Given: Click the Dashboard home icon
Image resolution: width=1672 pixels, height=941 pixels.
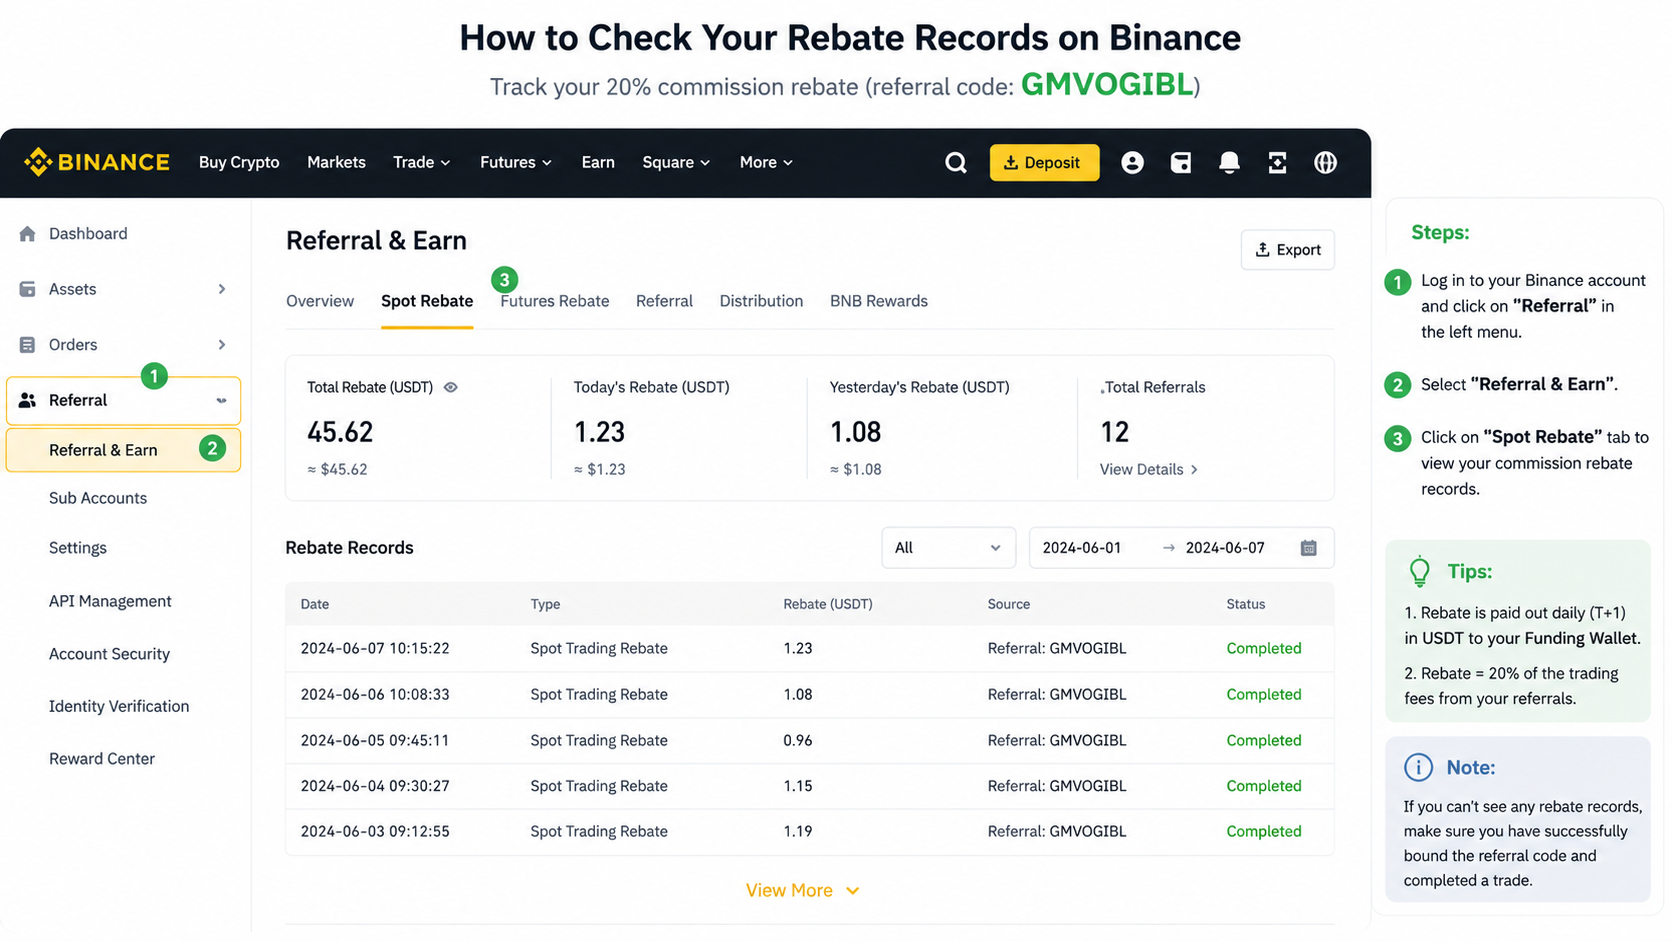Looking at the screenshot, I should pos(27,234).
